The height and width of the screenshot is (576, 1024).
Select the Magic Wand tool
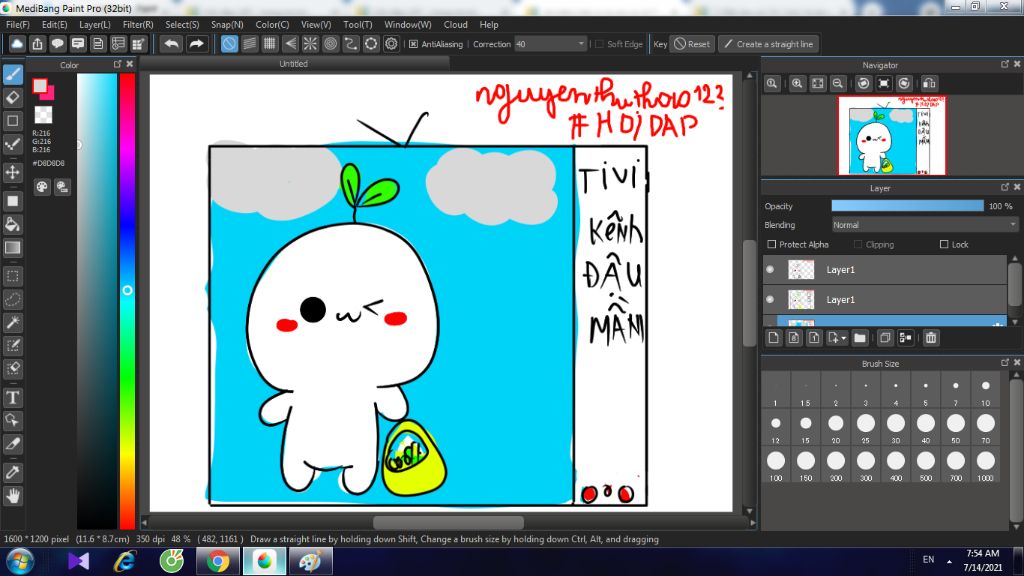12,323
